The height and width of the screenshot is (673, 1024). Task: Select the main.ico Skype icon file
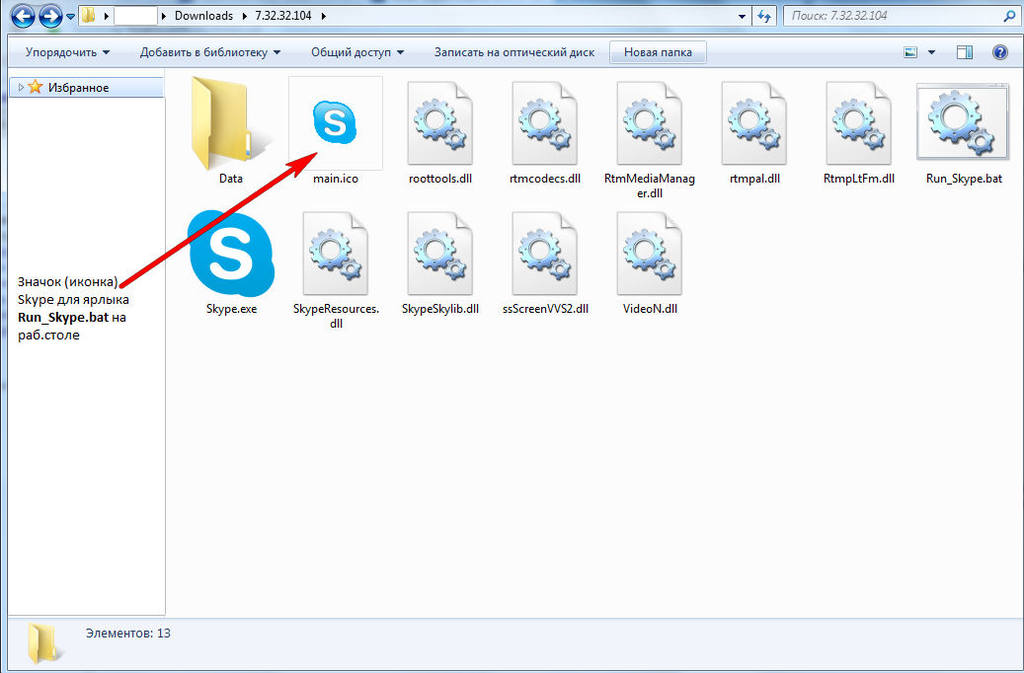335,122
